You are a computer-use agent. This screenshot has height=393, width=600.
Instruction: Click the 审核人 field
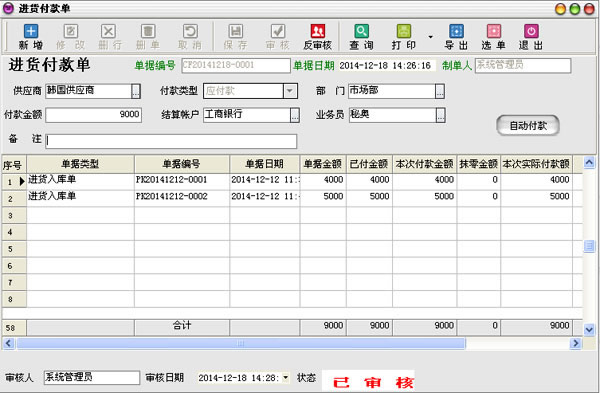[92, 378]
